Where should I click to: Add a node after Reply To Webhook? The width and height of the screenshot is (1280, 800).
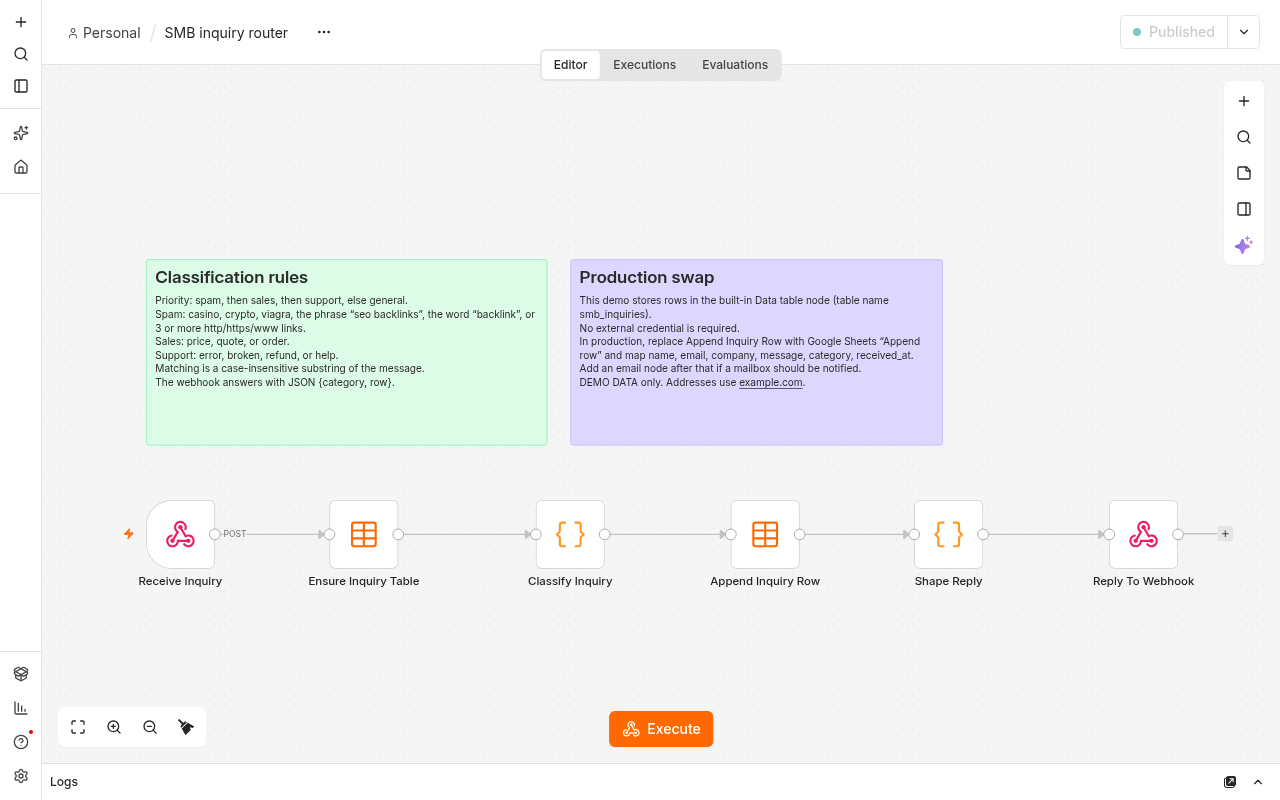pos(1225,534)
